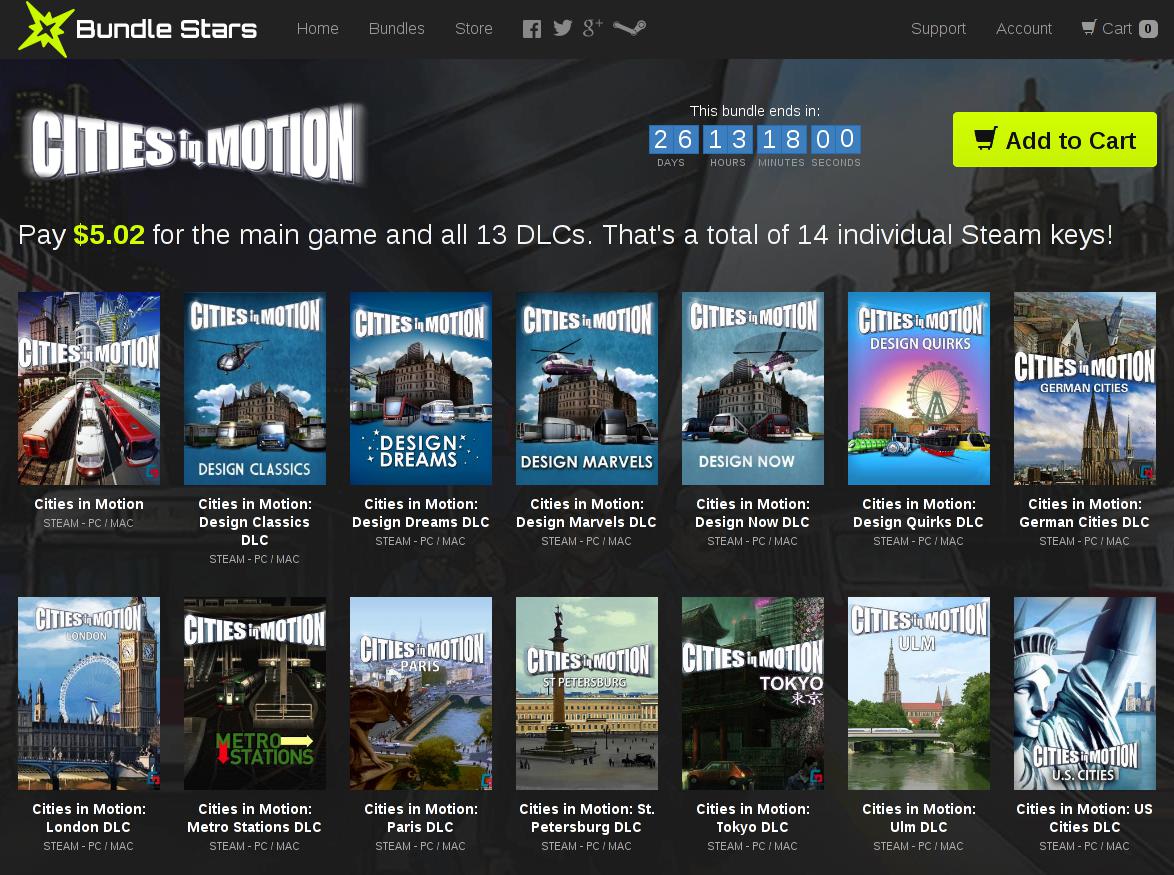Open the German Cities cover image
Viewport: 1174px width, 875px height.
coord(1085,388)
